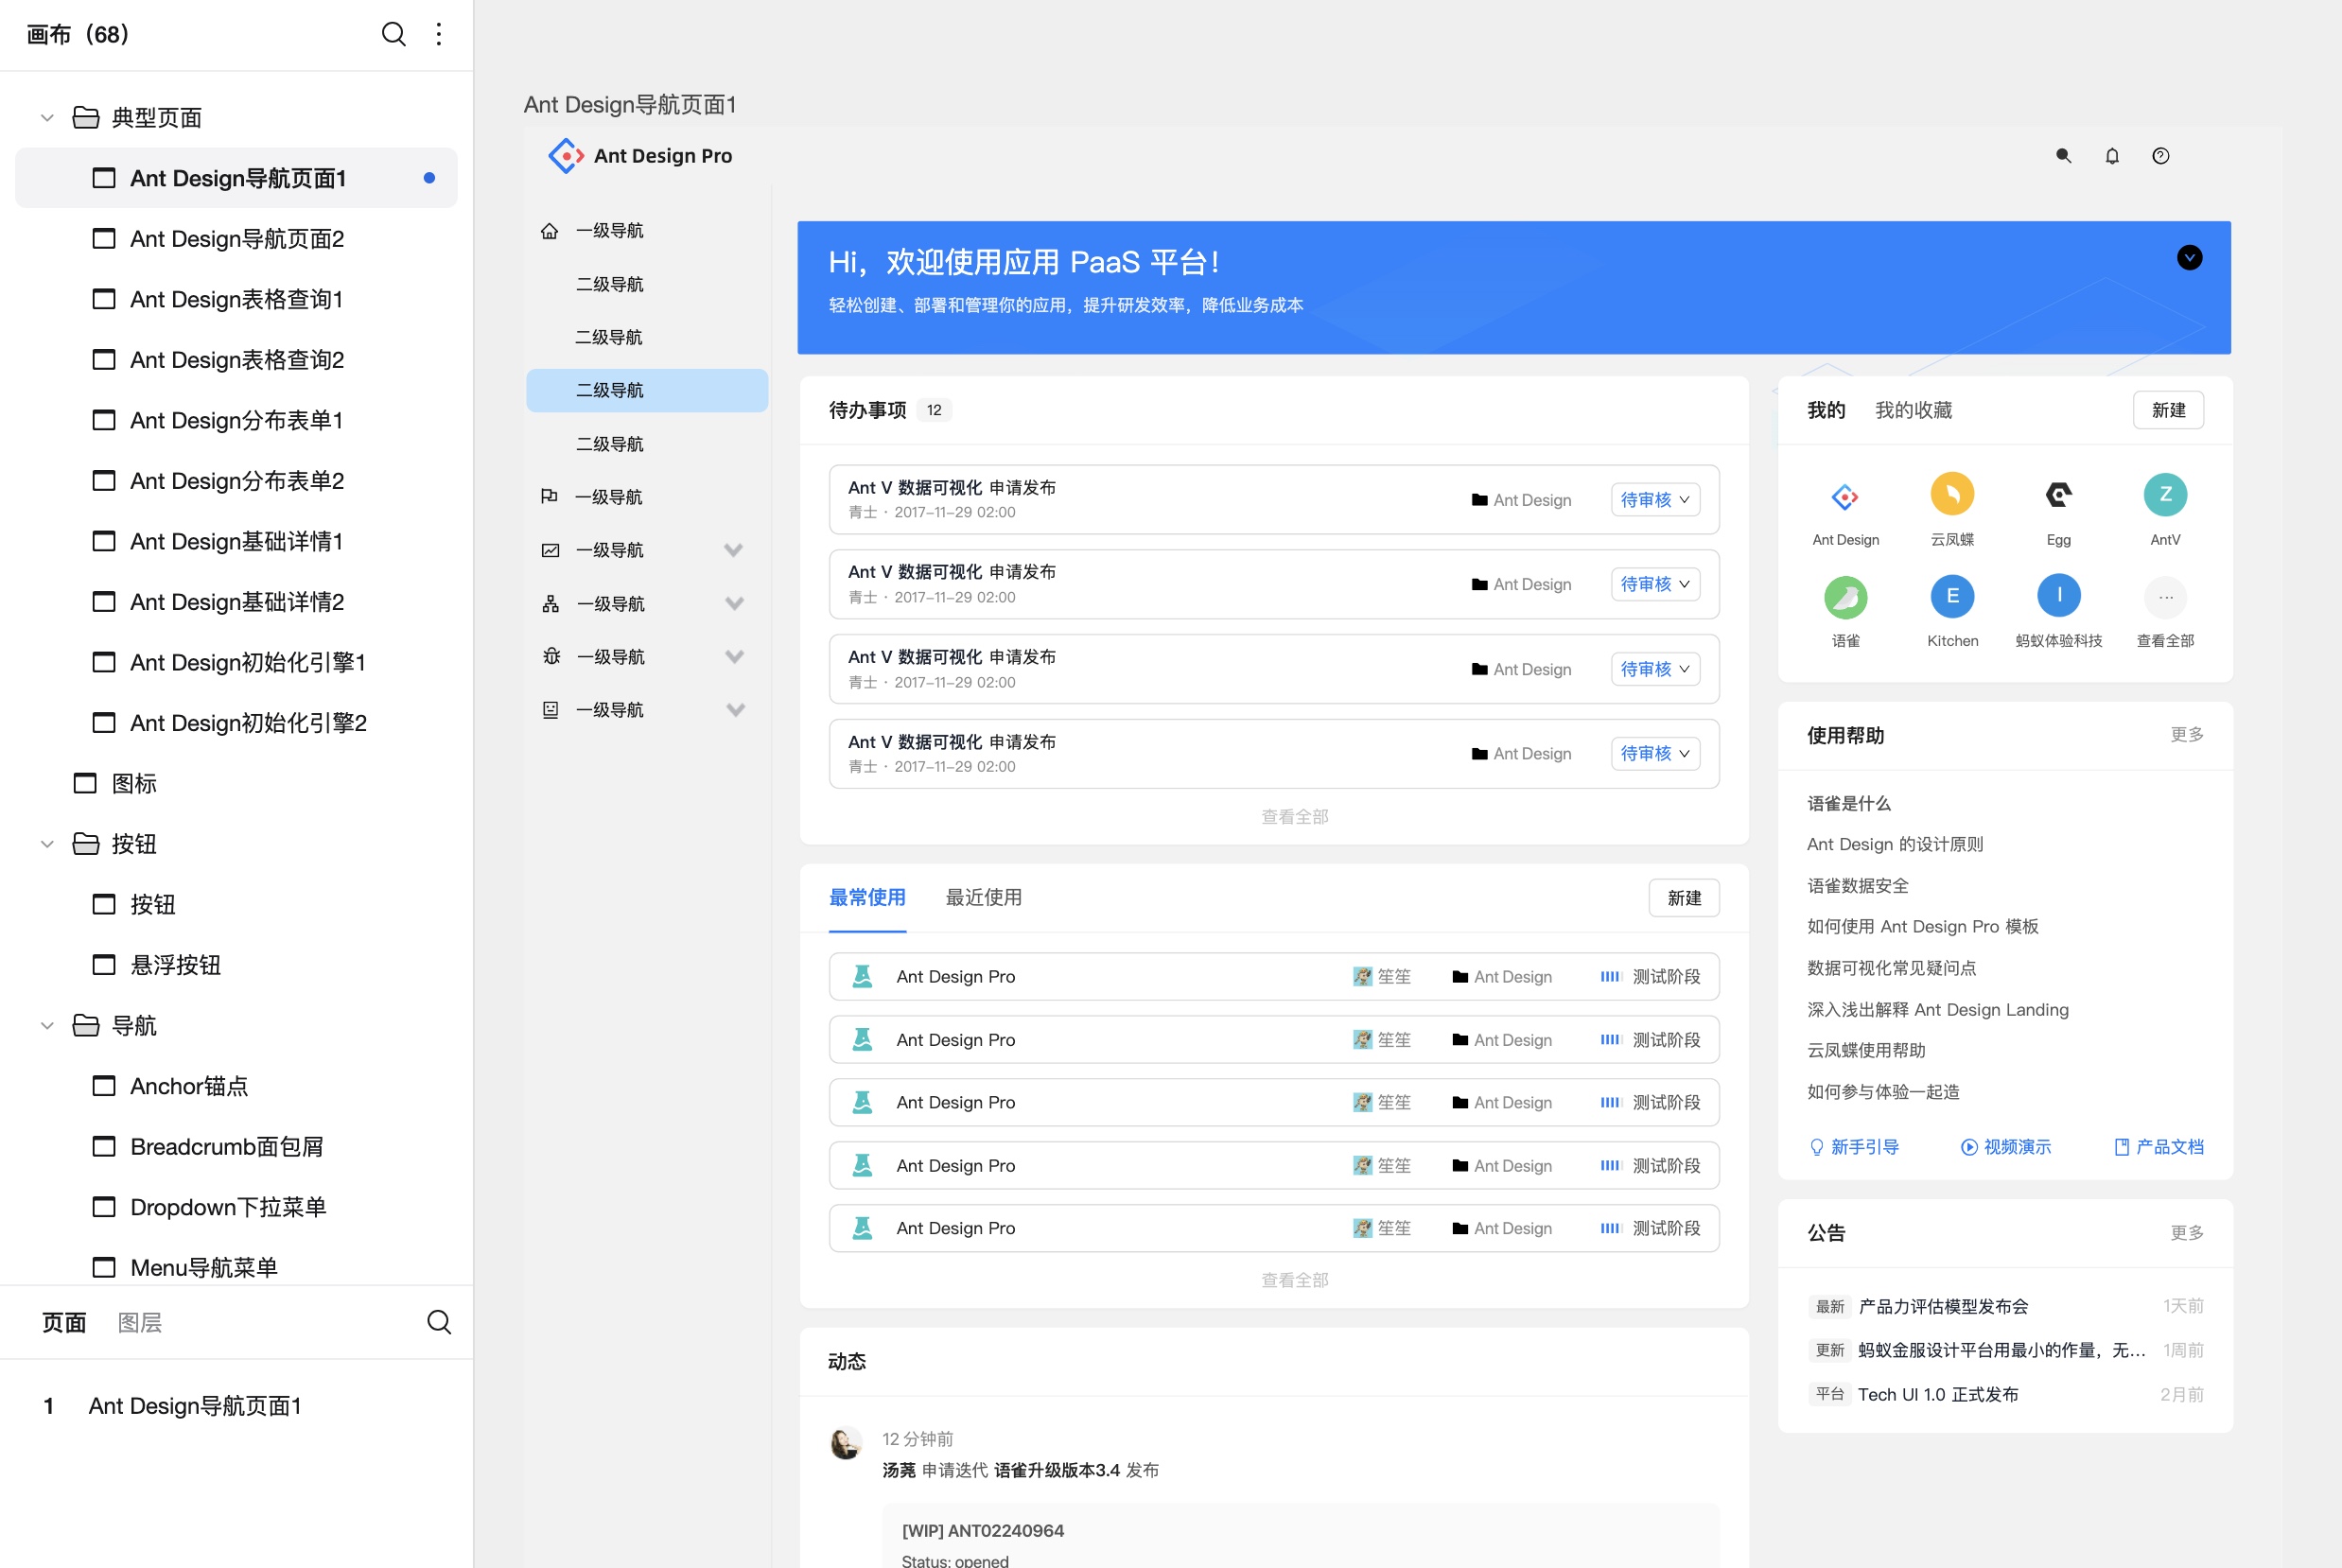Open the Kitchen app icon

pos(1952,596)
